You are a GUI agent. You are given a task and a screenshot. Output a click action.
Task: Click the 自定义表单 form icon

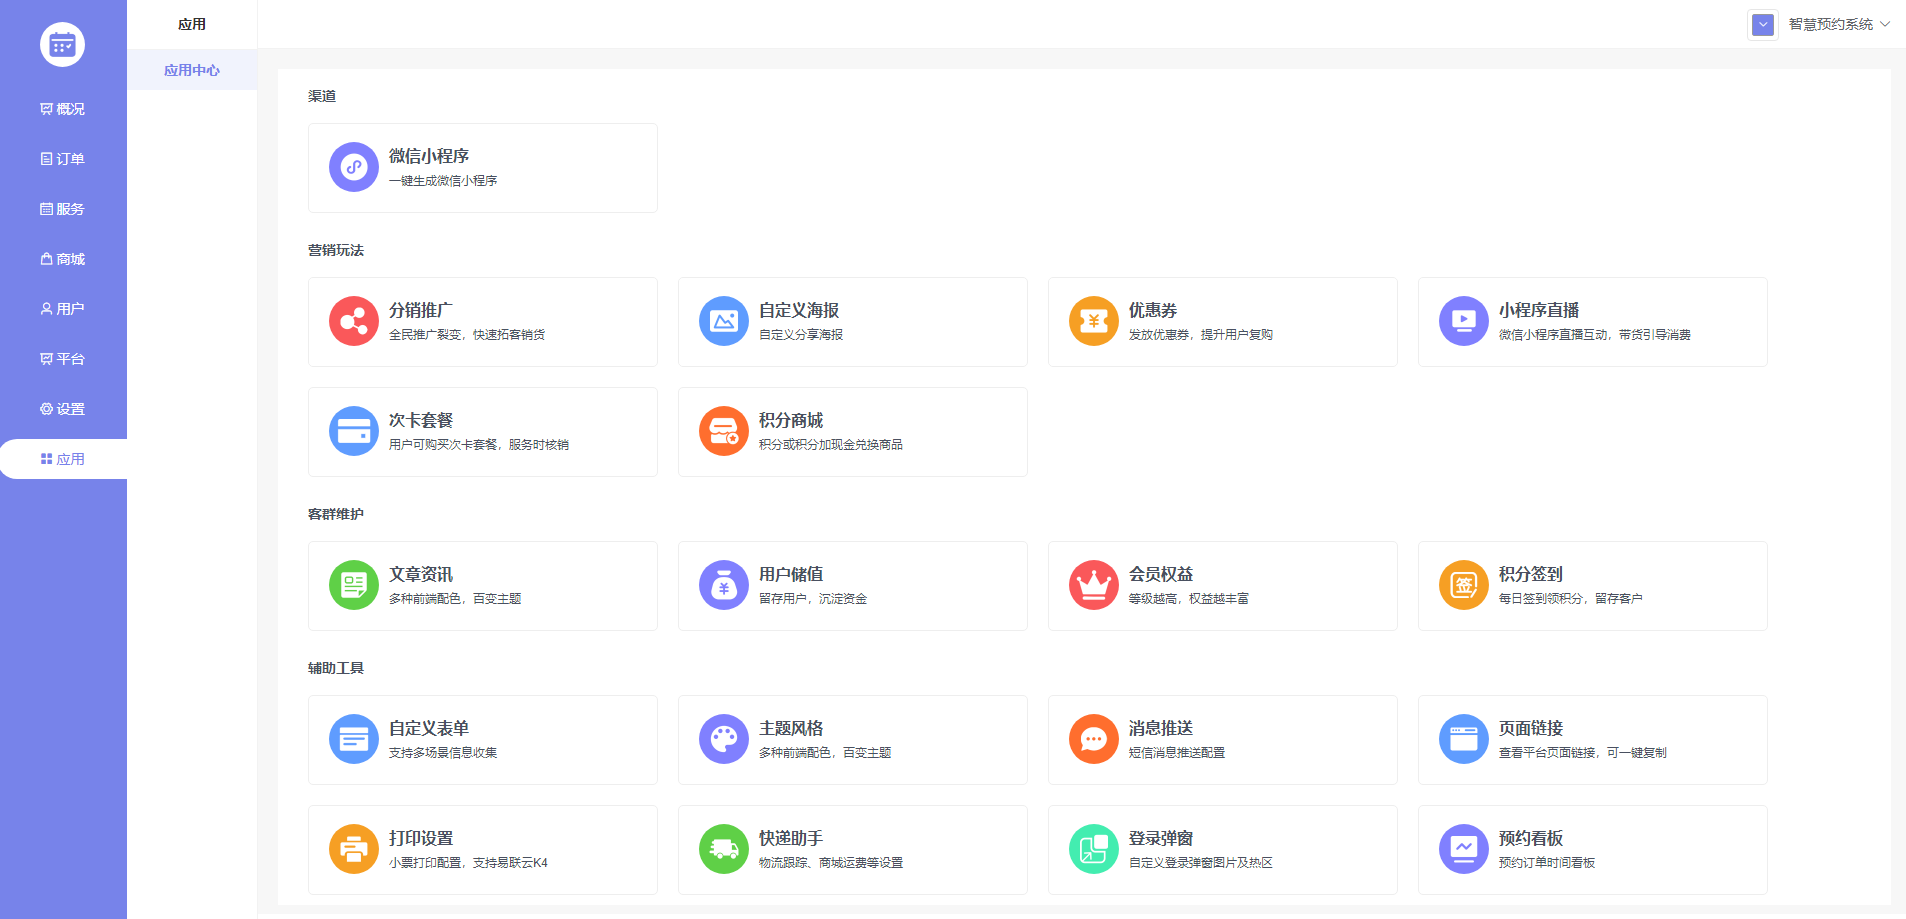[x=354, y=739]
